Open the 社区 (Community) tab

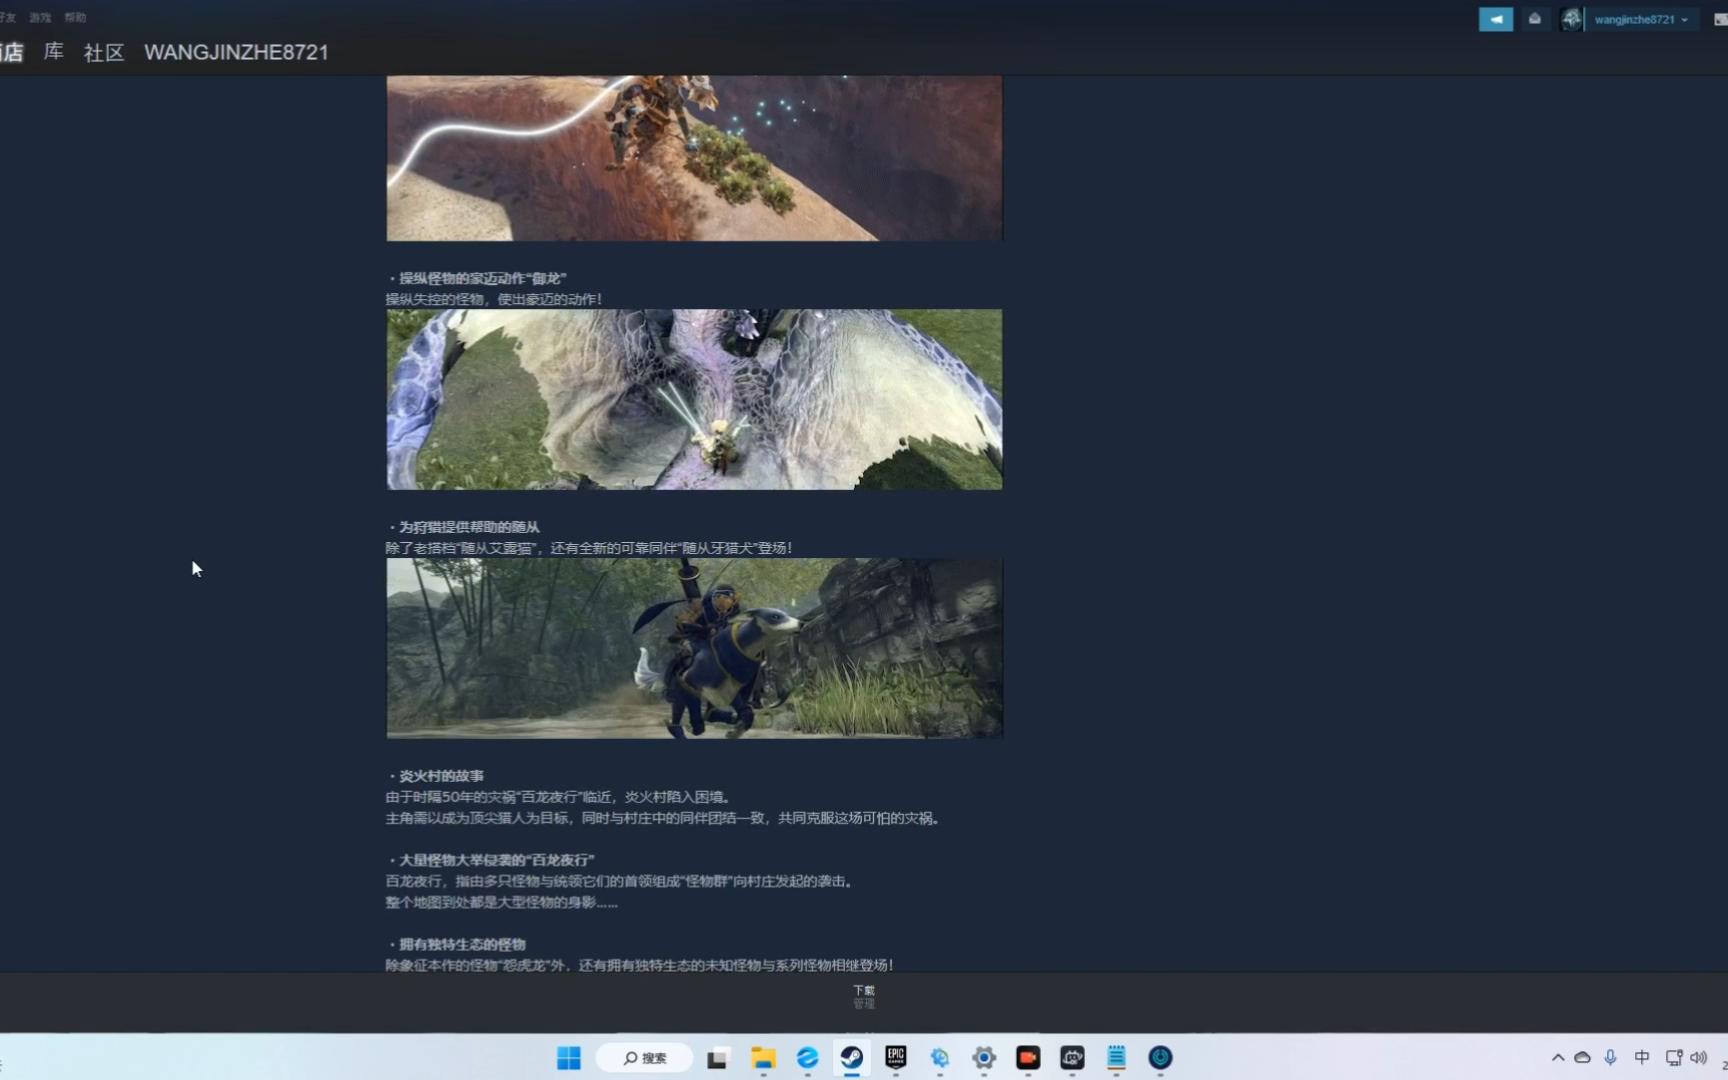104,52
